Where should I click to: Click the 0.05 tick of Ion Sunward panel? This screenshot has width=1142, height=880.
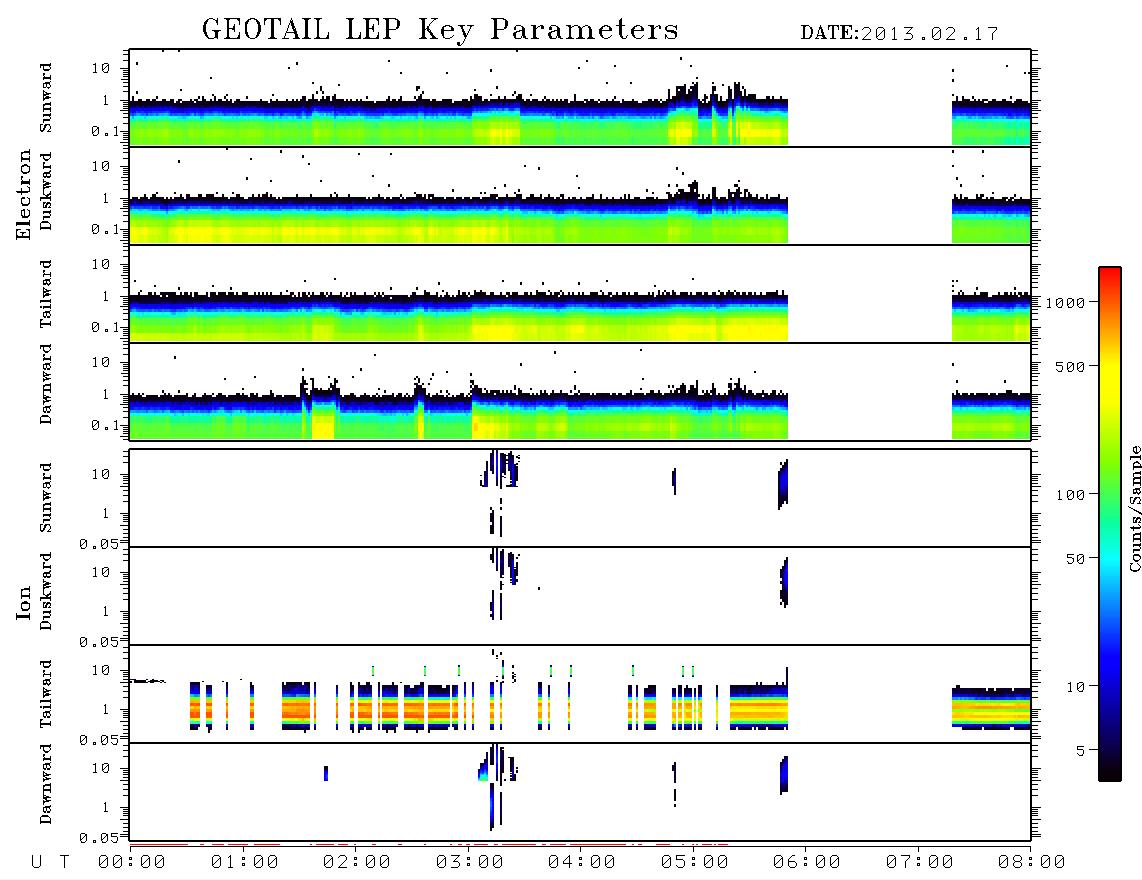click(x=99, y=544)
